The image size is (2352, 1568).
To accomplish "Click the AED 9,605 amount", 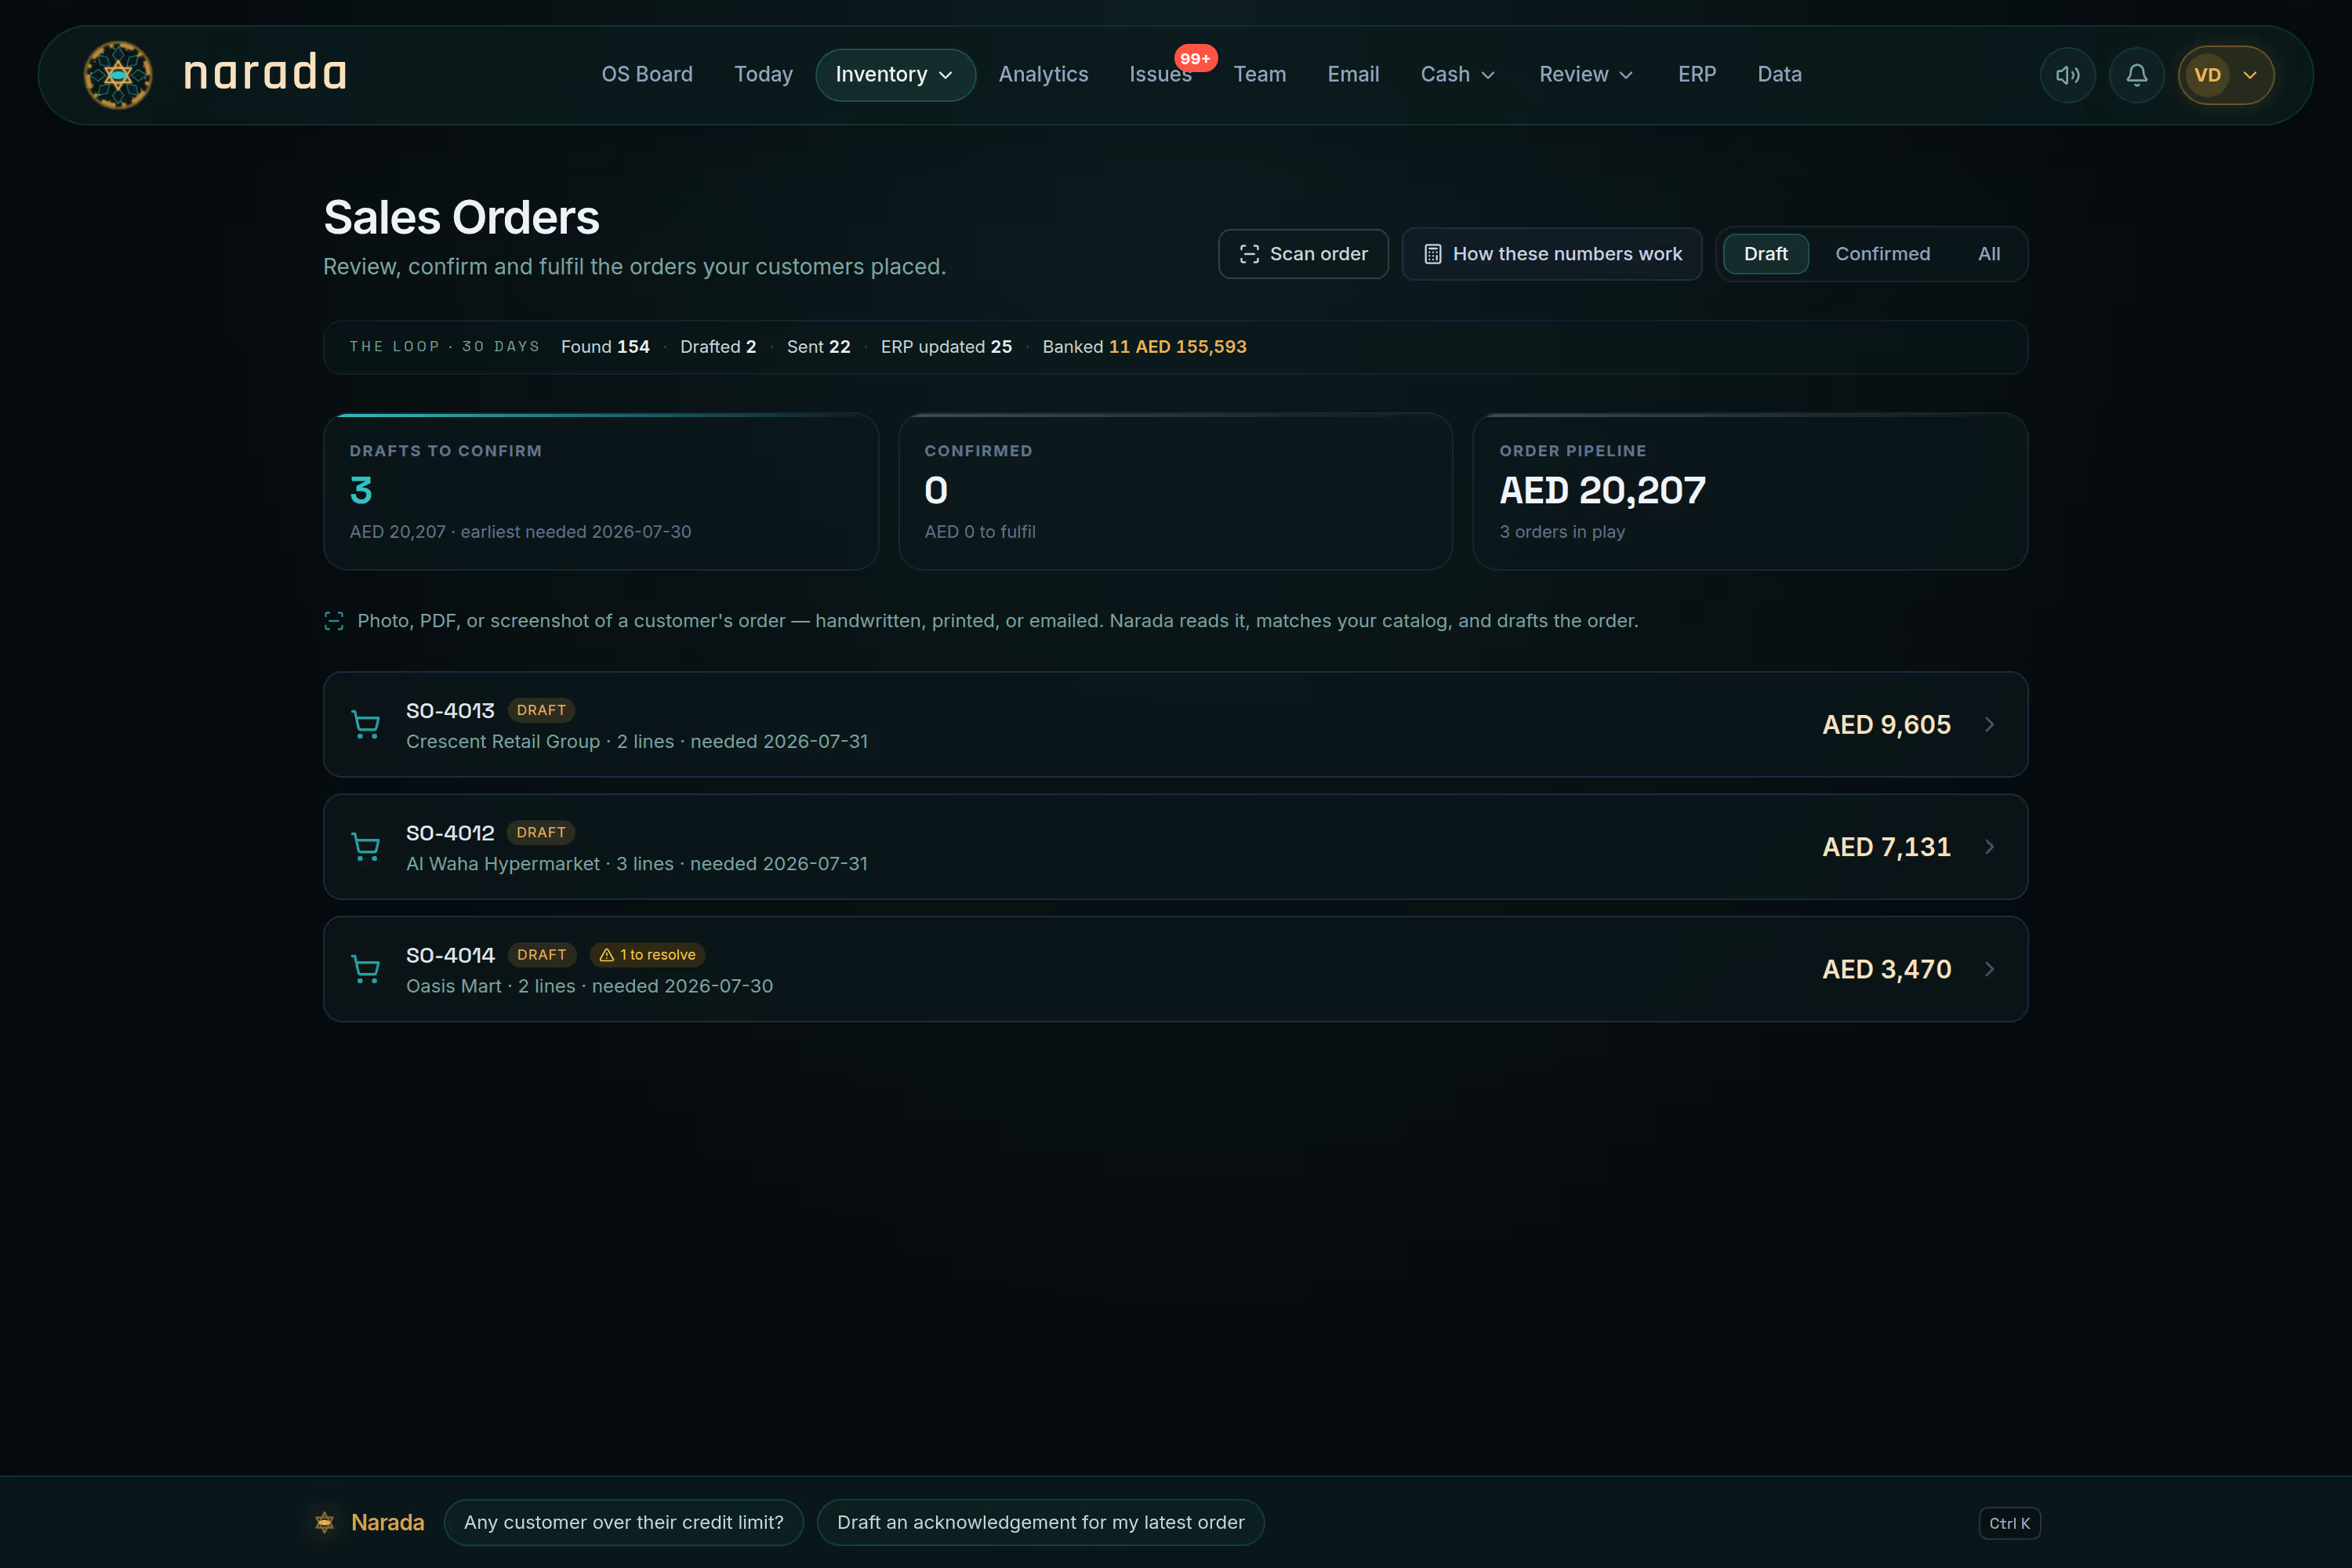I will pos(1886,725).
